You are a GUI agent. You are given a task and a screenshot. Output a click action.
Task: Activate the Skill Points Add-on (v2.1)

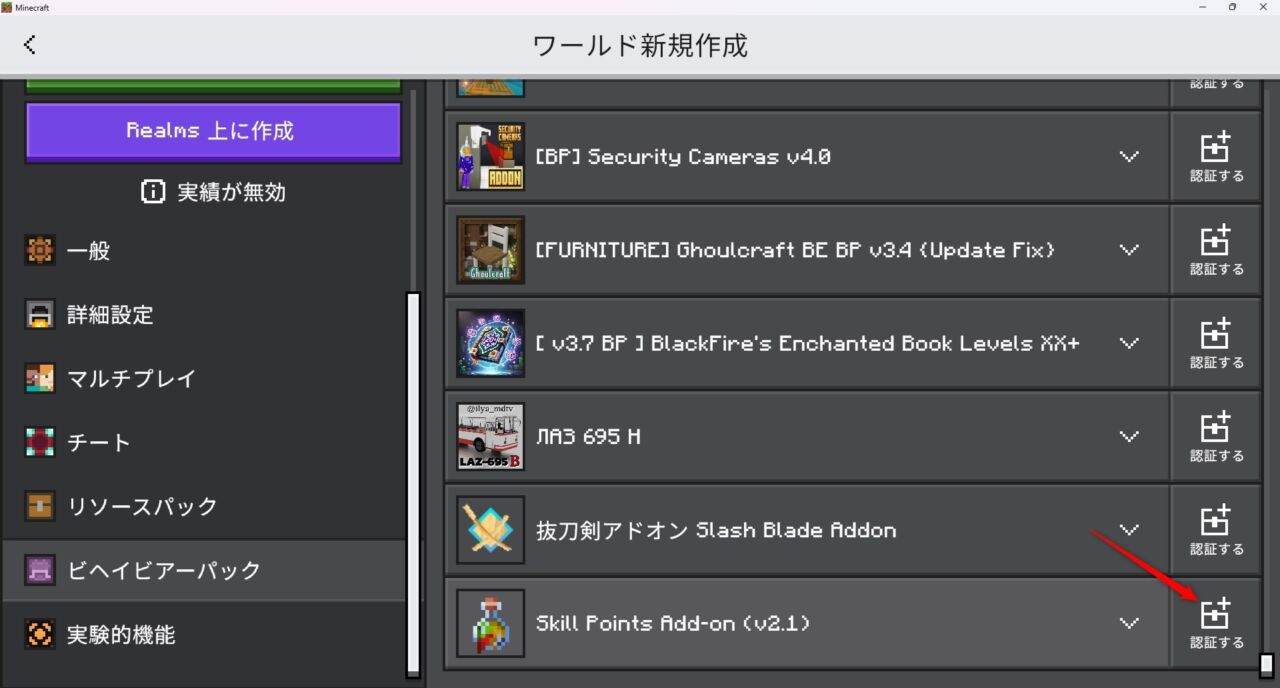click(x=1216, y=623)
